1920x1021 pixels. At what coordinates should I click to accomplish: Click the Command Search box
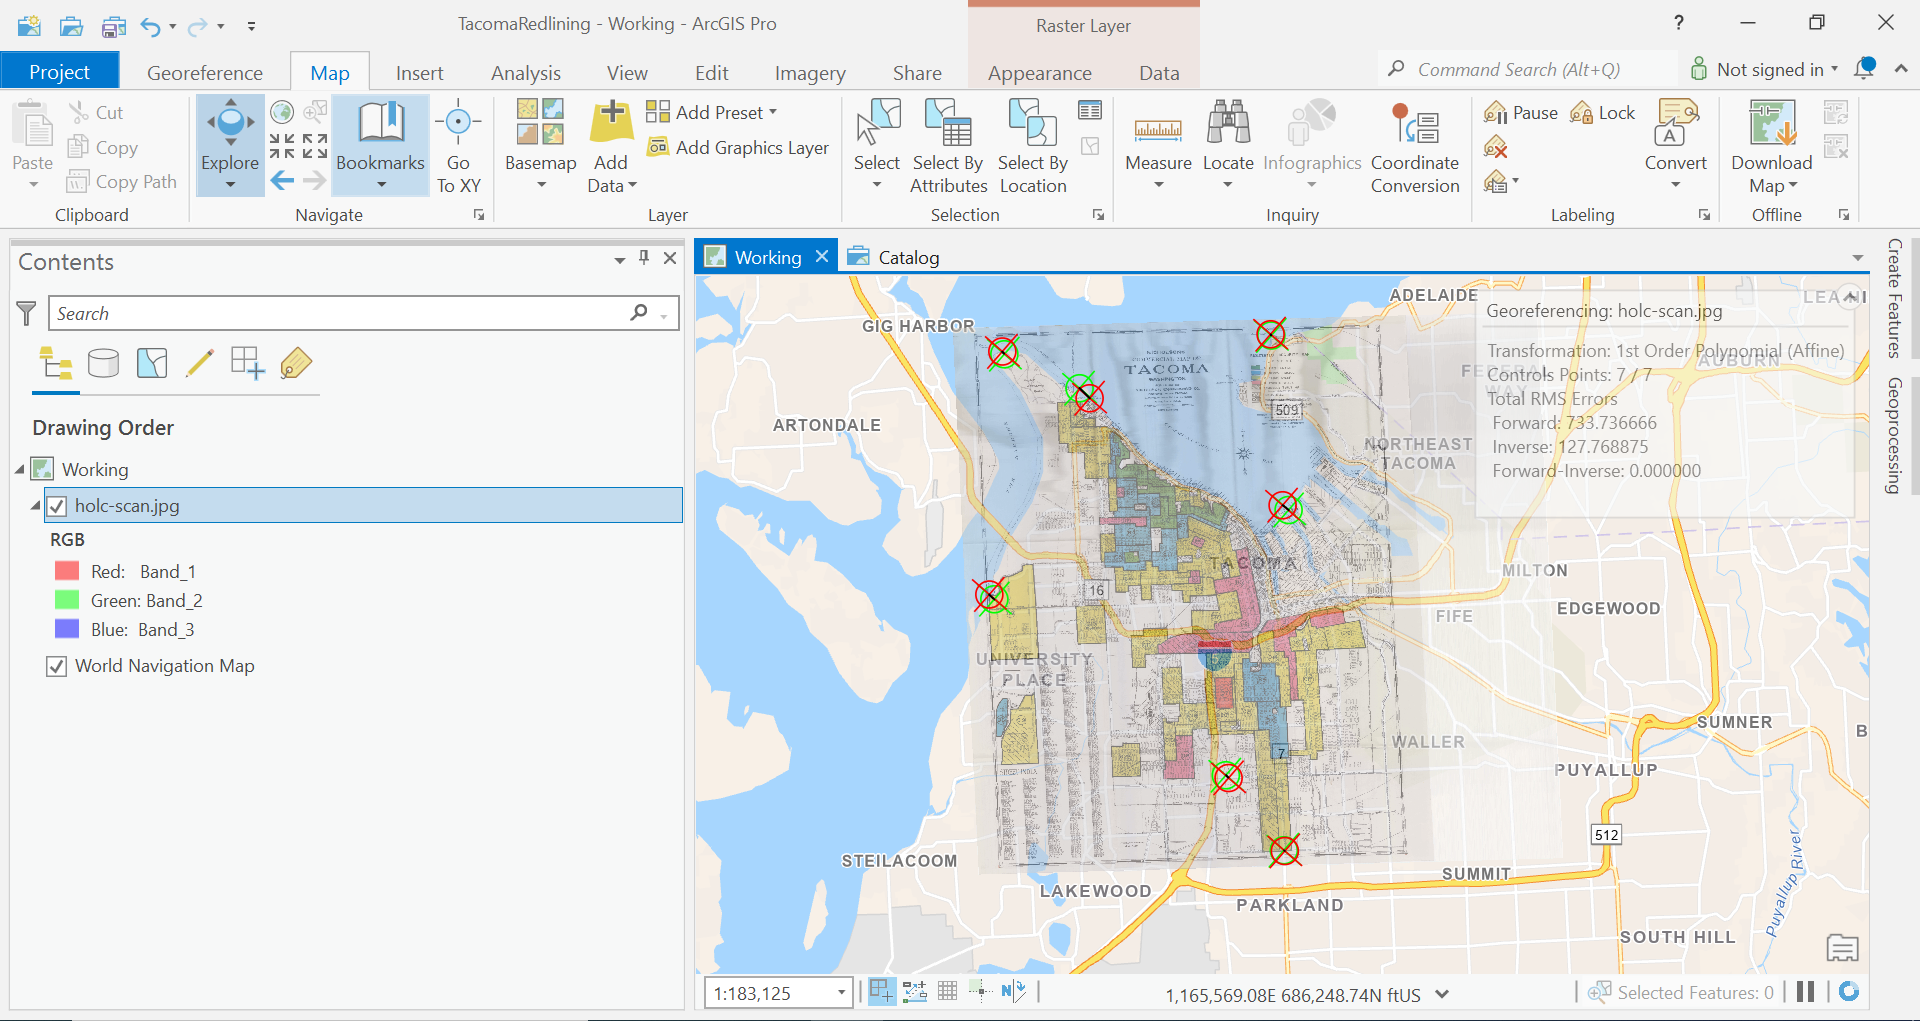1527,69
